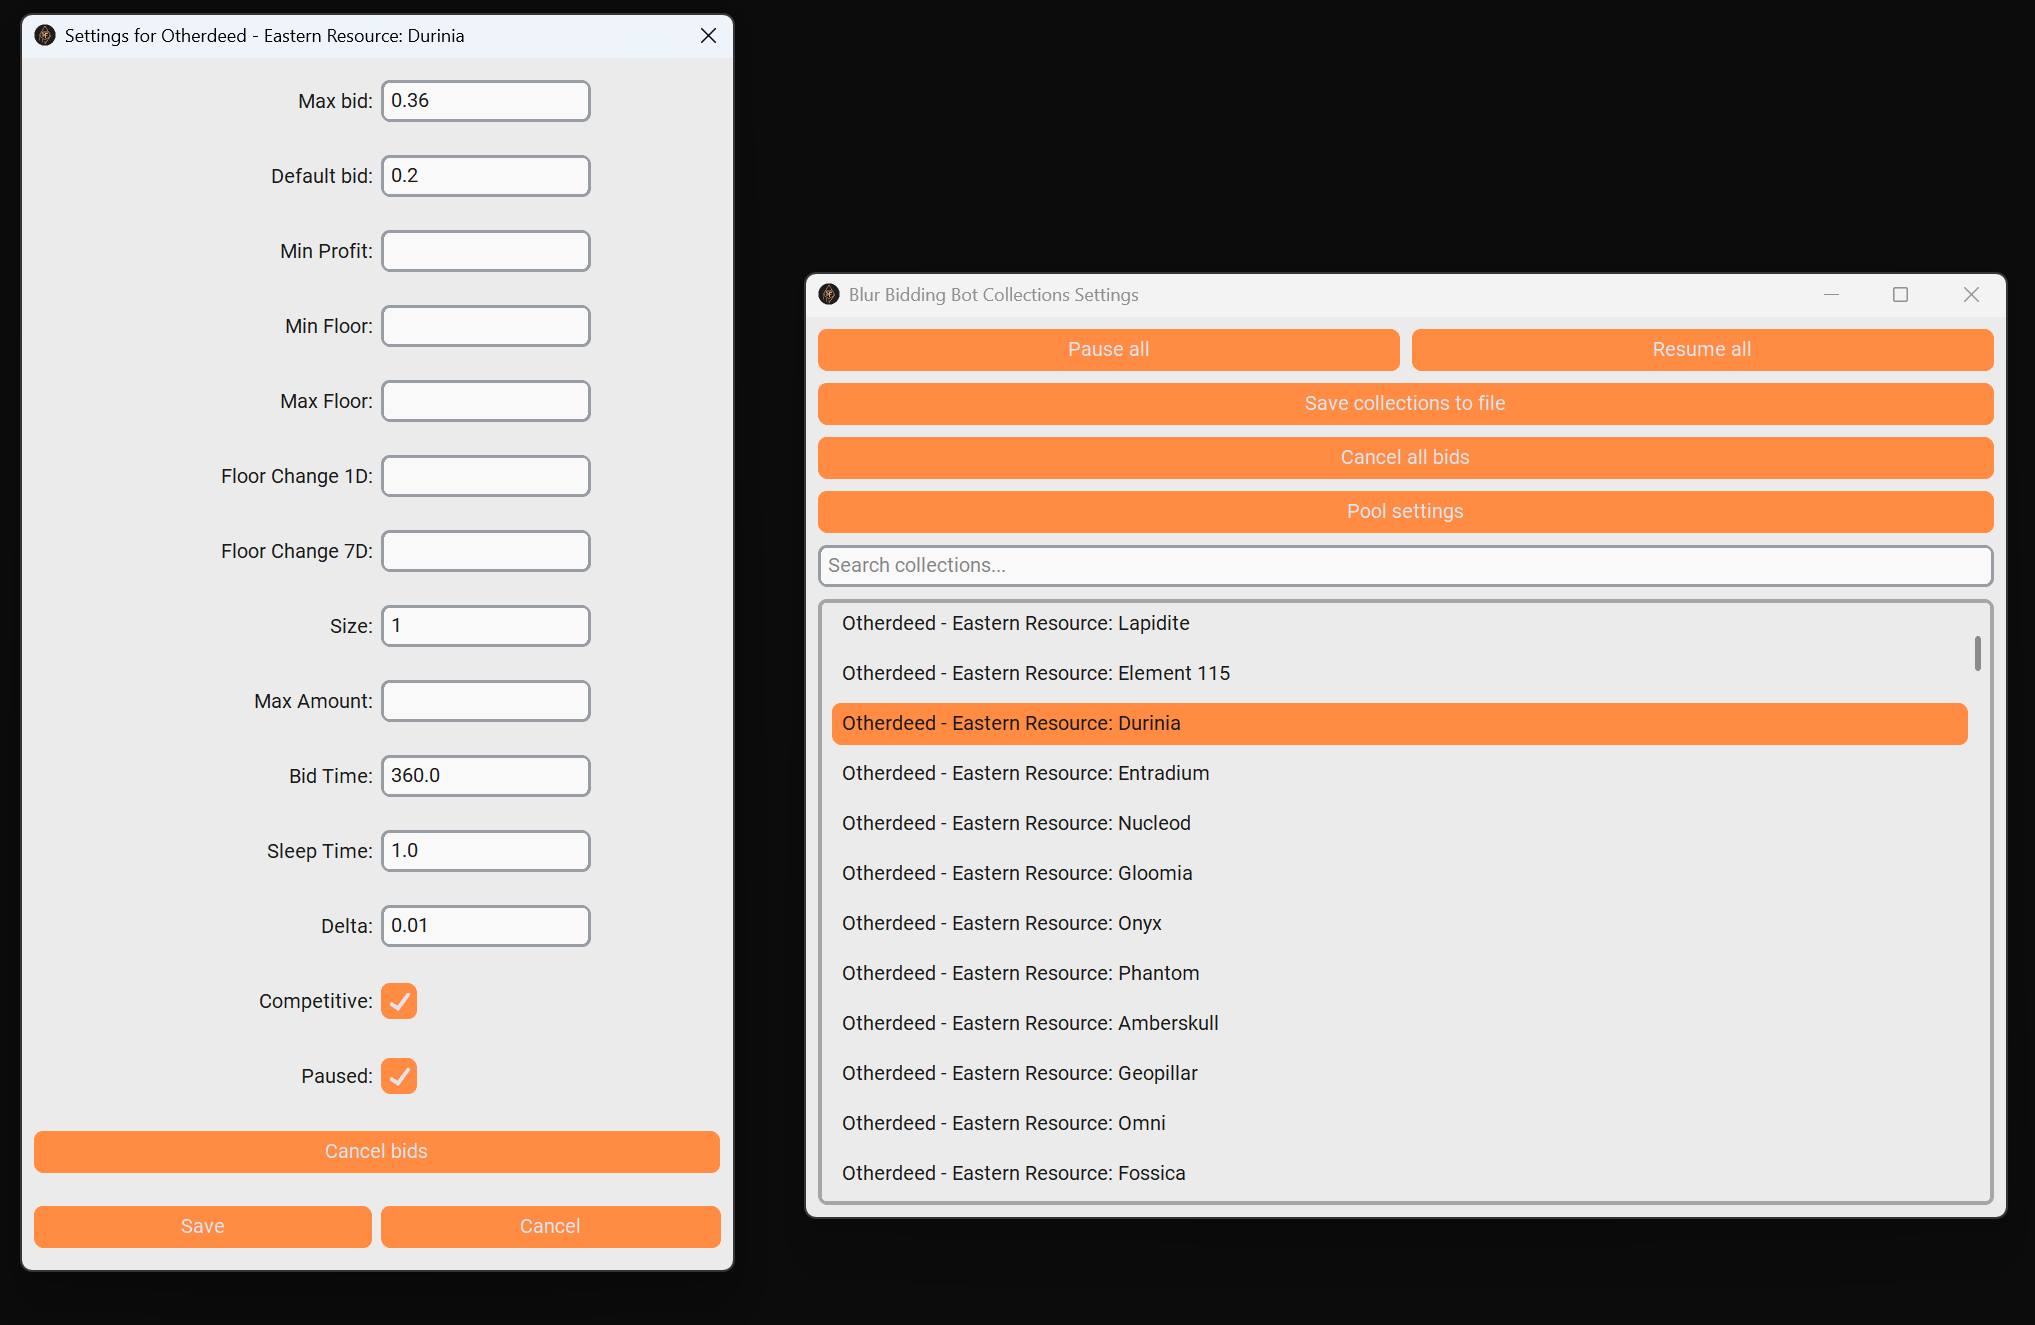Viewport: 2035px width, 1325px height.
Task: Click Save collections to file
Action: coord(1405,404)
